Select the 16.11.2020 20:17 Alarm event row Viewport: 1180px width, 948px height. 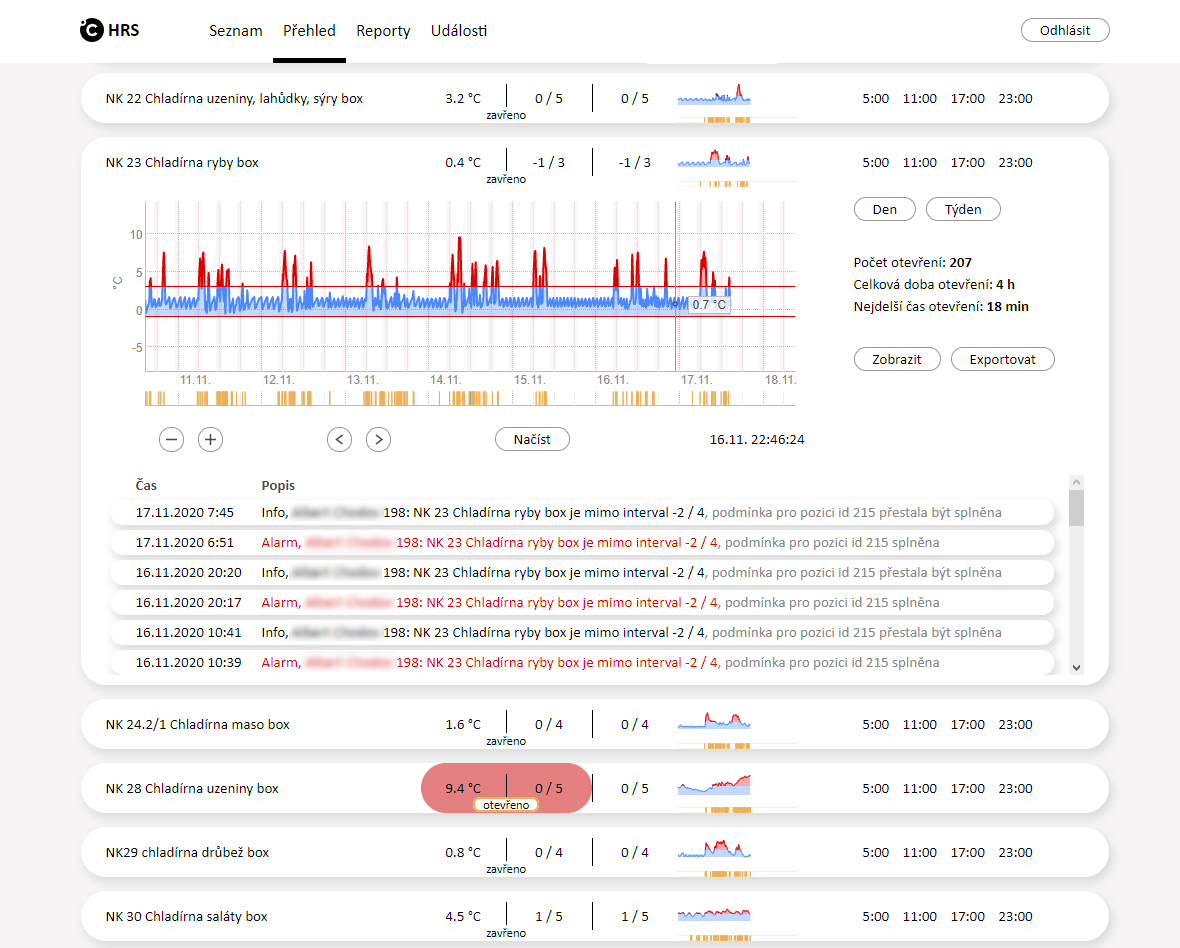pos(582,603)
